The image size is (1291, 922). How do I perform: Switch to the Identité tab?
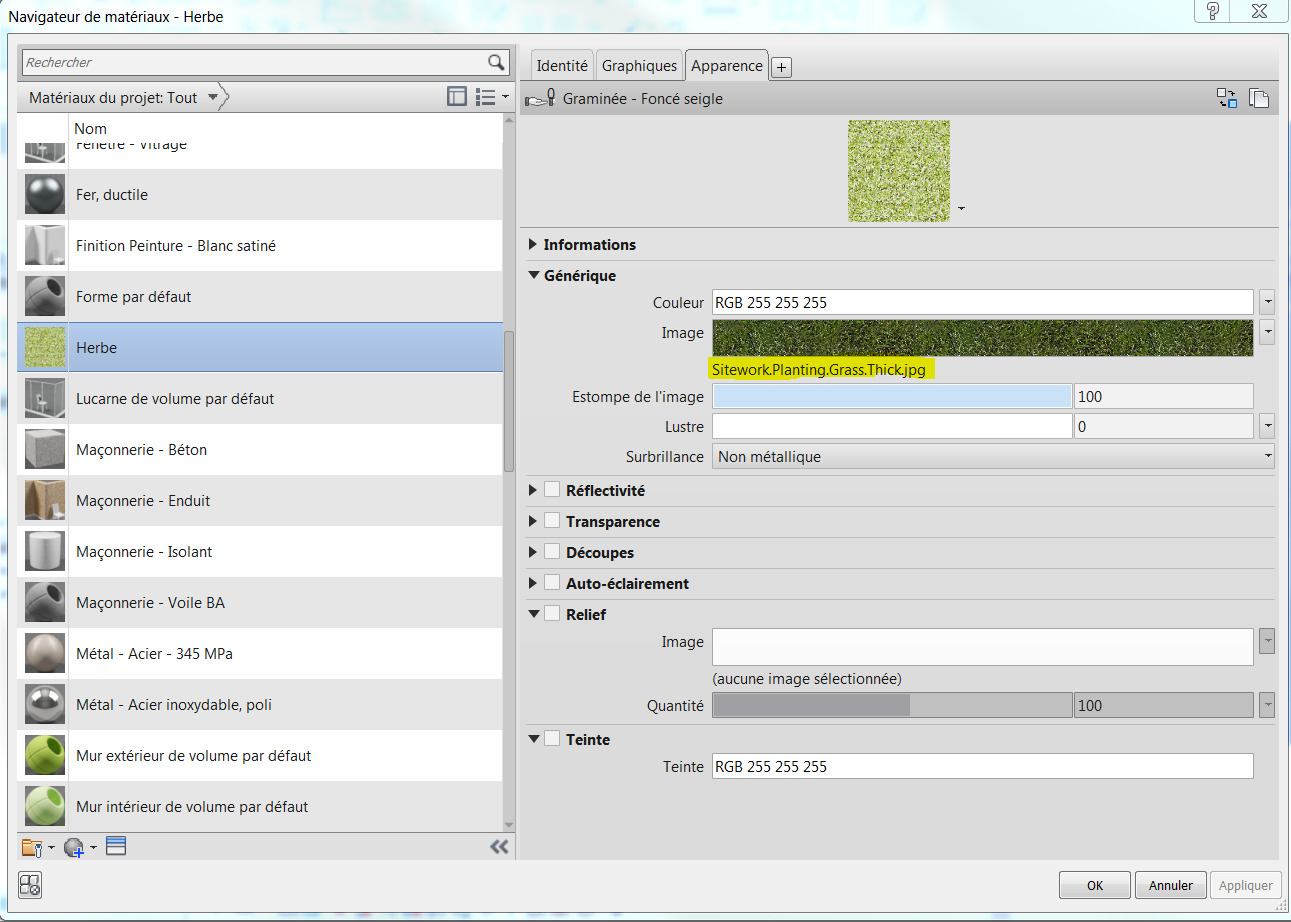(x=561, y=66)
